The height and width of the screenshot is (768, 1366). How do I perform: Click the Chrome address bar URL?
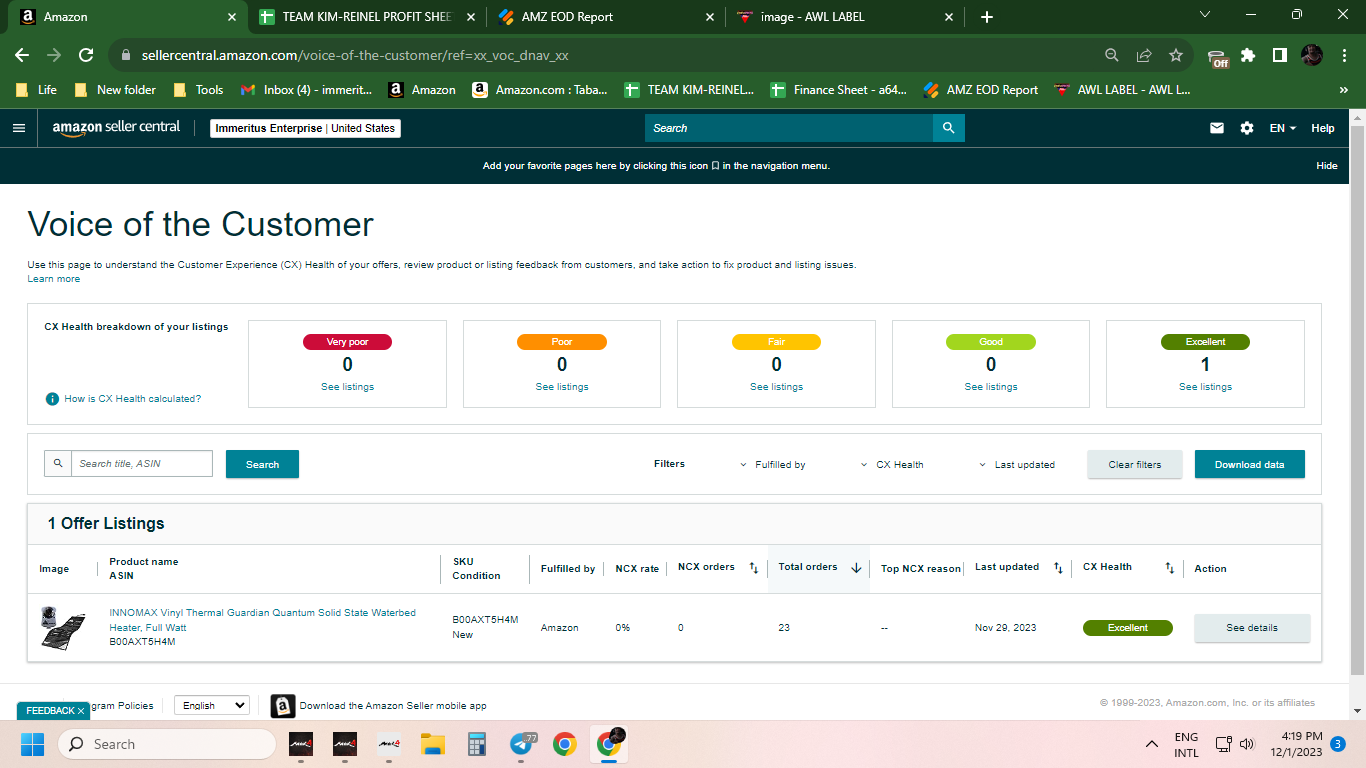tap(355, 56)
